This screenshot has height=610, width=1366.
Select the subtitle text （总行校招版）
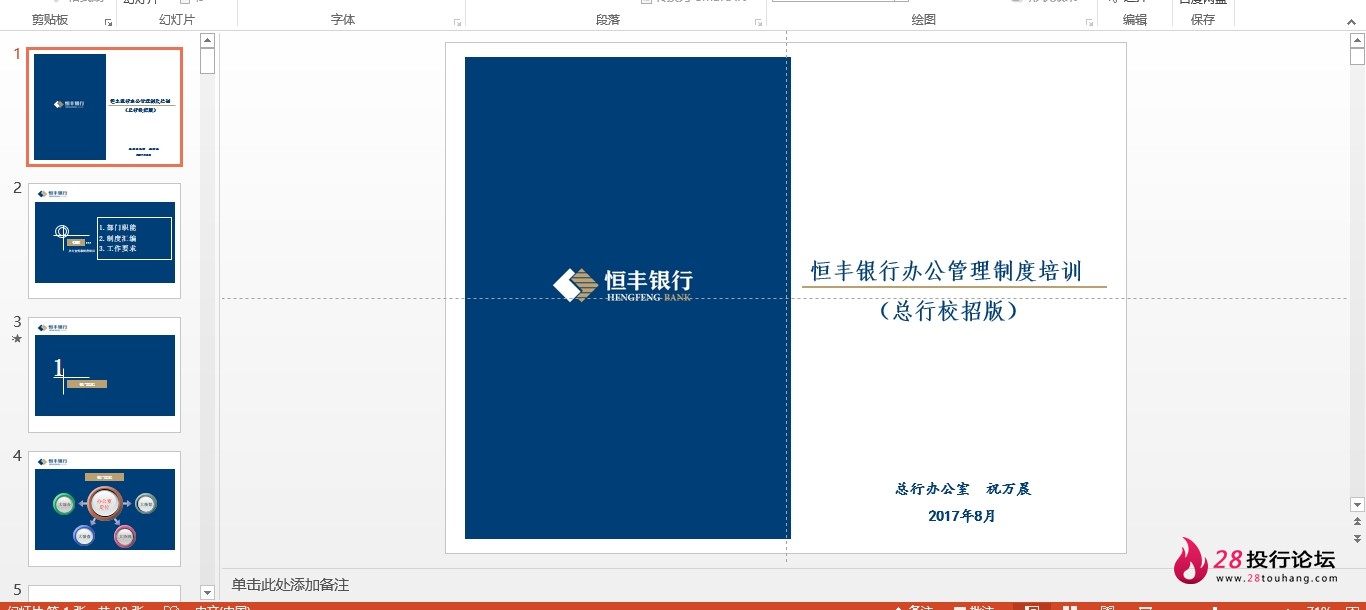point(948,311)
